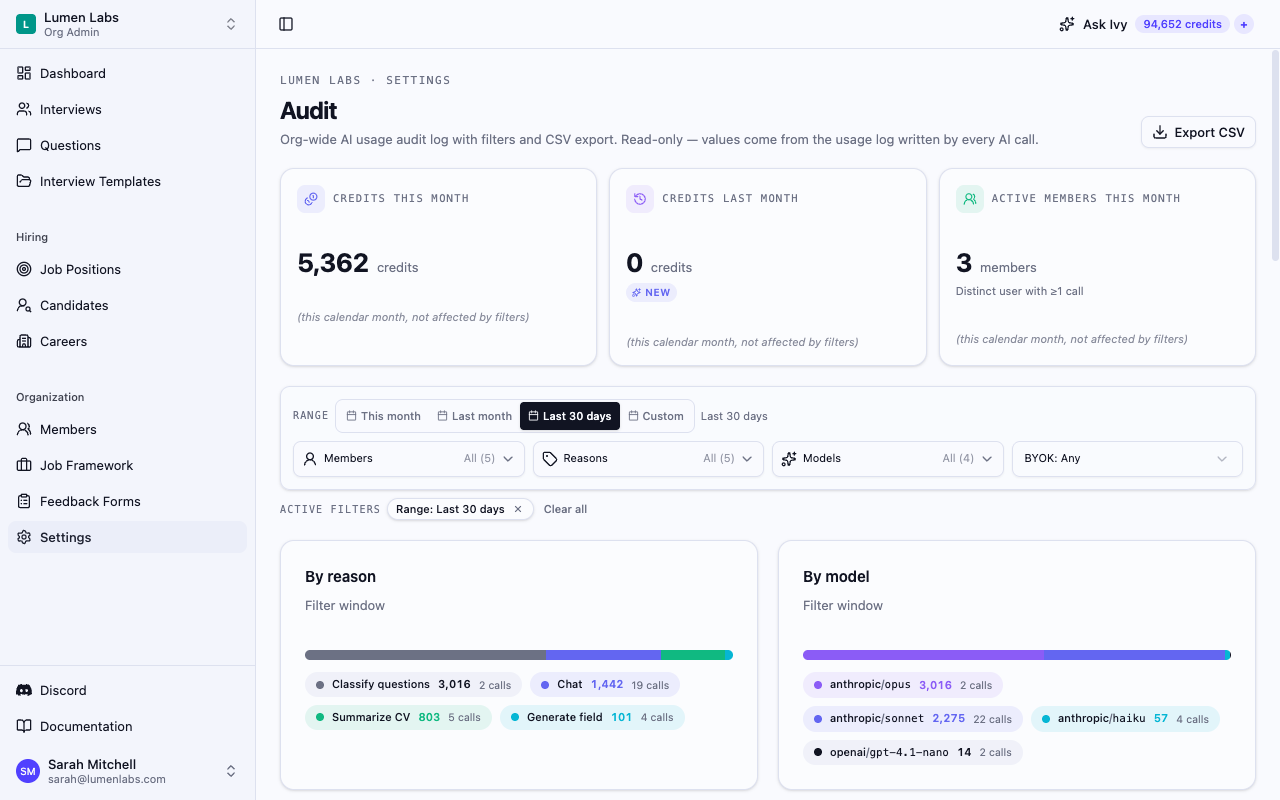Click the Credits Last Month history icon

click(640, 199)
